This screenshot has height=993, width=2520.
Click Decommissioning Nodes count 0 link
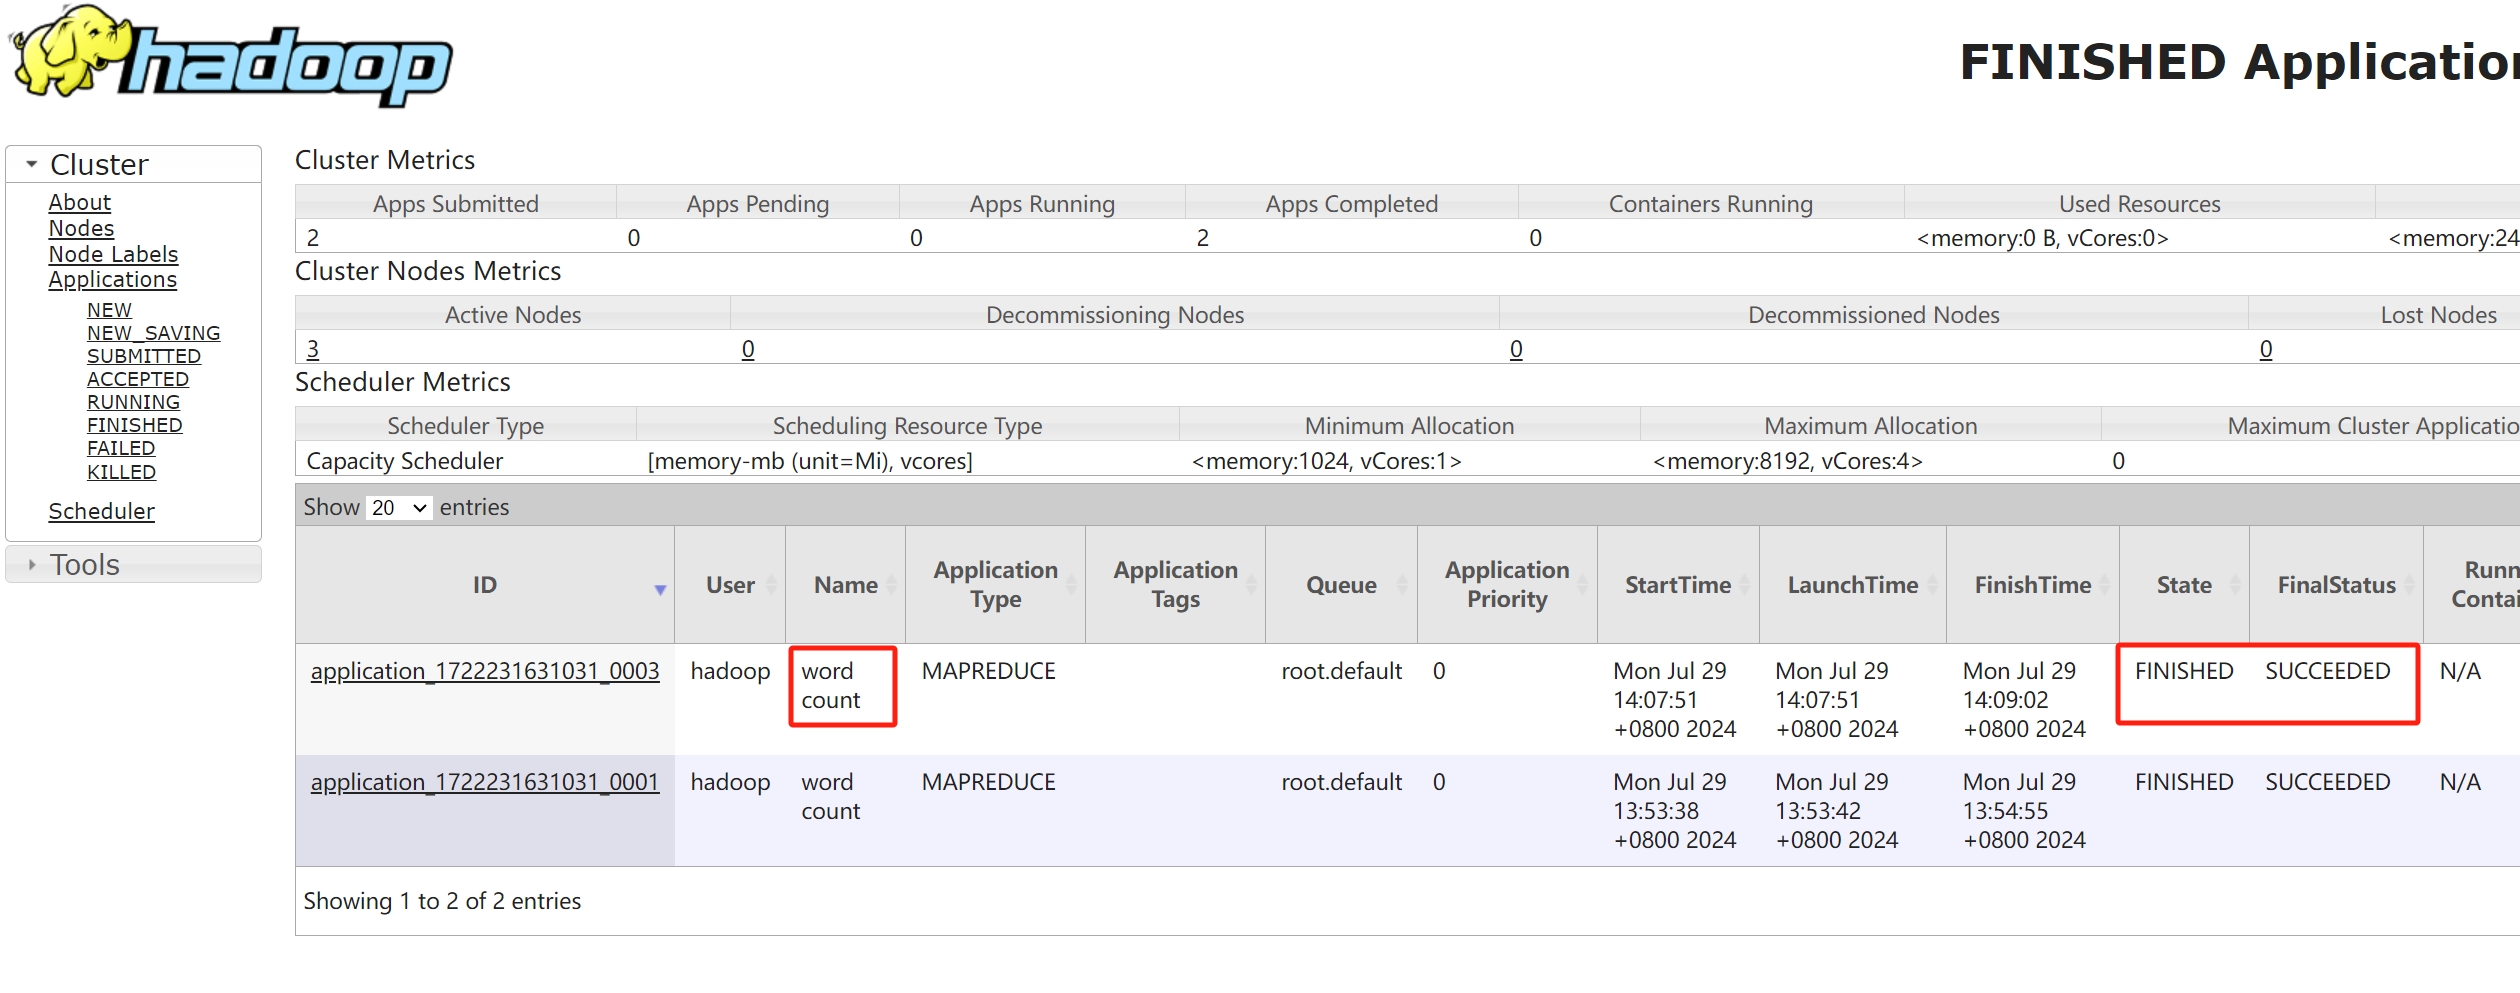tap(748, 349)
